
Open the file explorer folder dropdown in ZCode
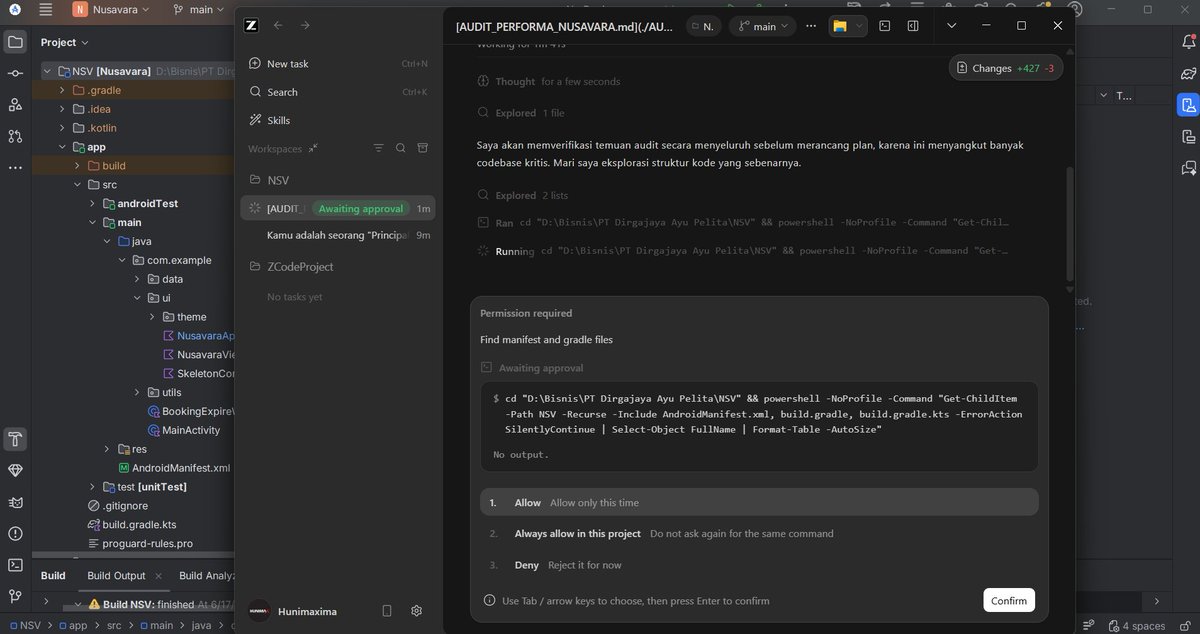[847, 26]
